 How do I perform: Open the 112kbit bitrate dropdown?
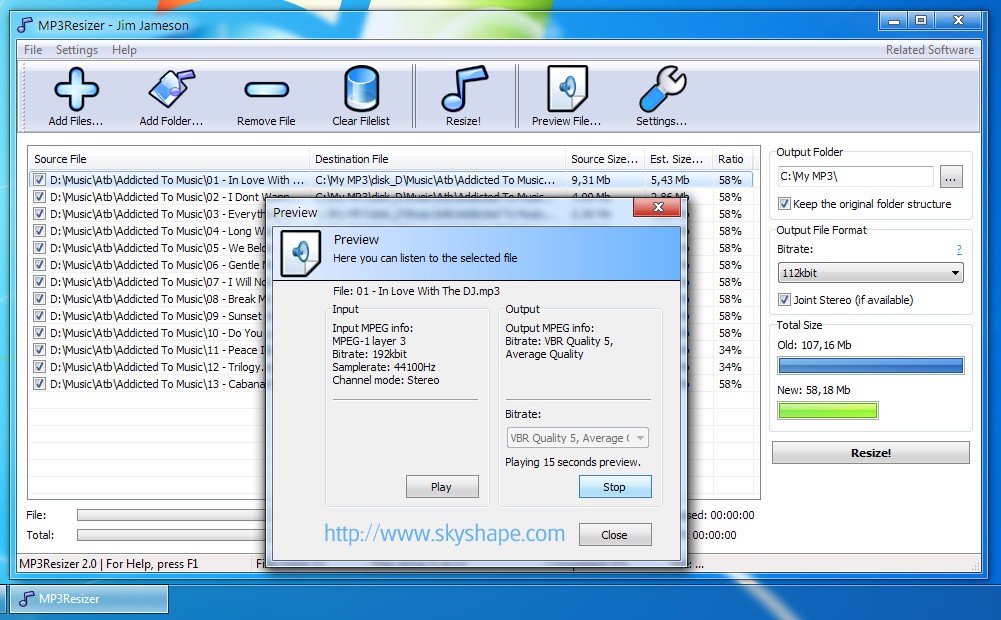pyautogui.click(x=870, y=273)
